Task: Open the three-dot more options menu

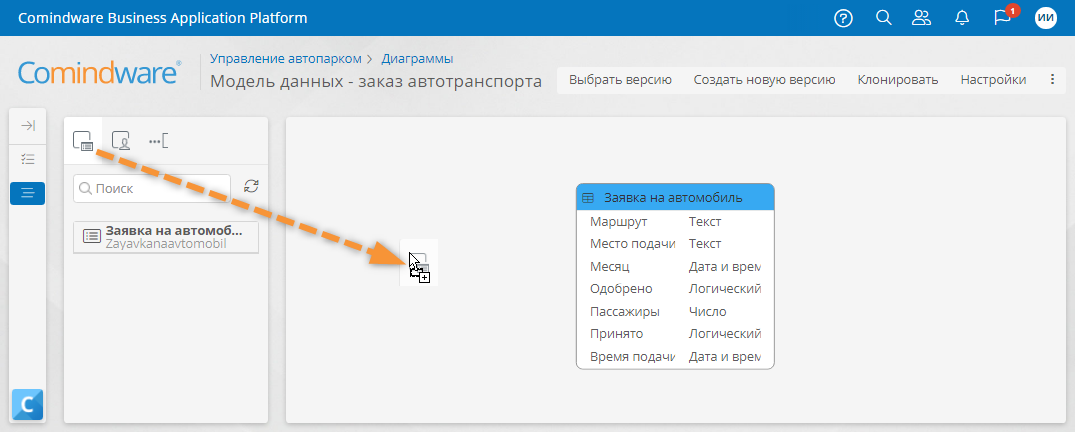Action: click(1053, 80)
